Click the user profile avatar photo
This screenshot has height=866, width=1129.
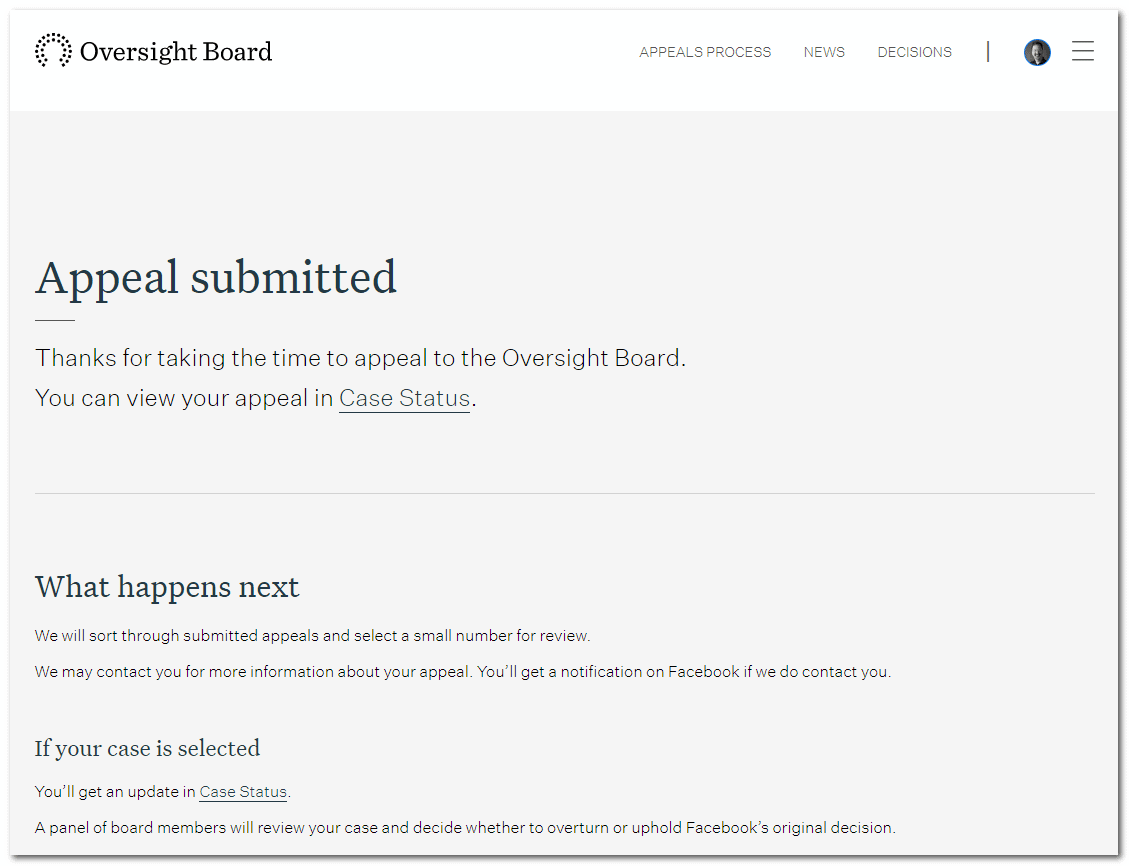(x=1037, y=51)
